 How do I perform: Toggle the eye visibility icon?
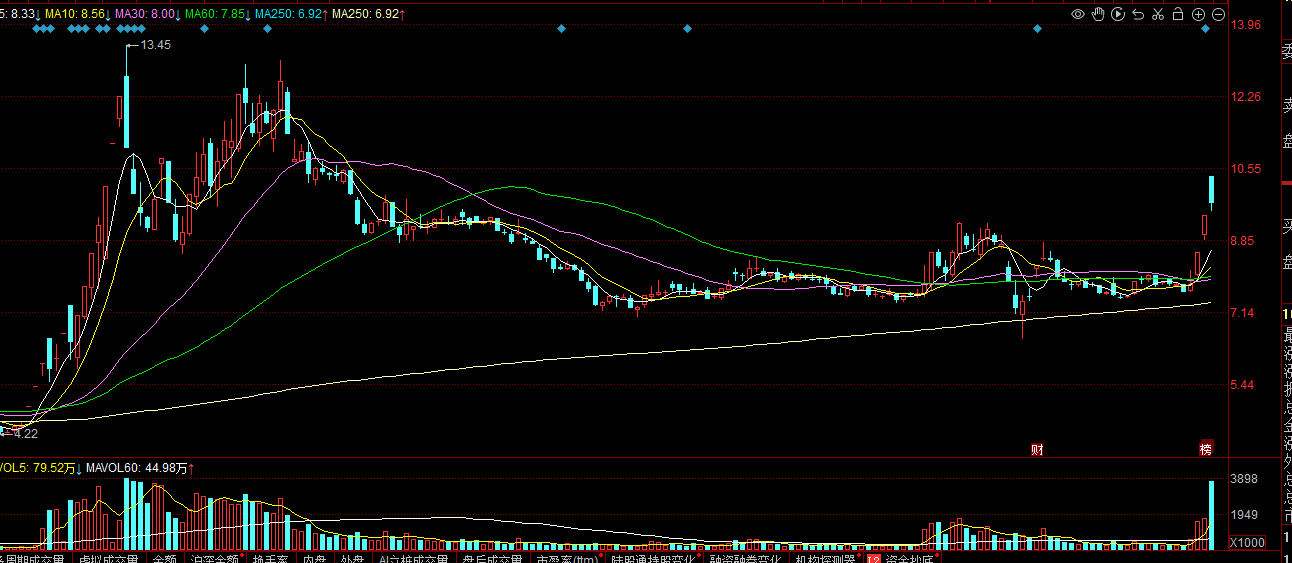click(x=1077, y=14)
